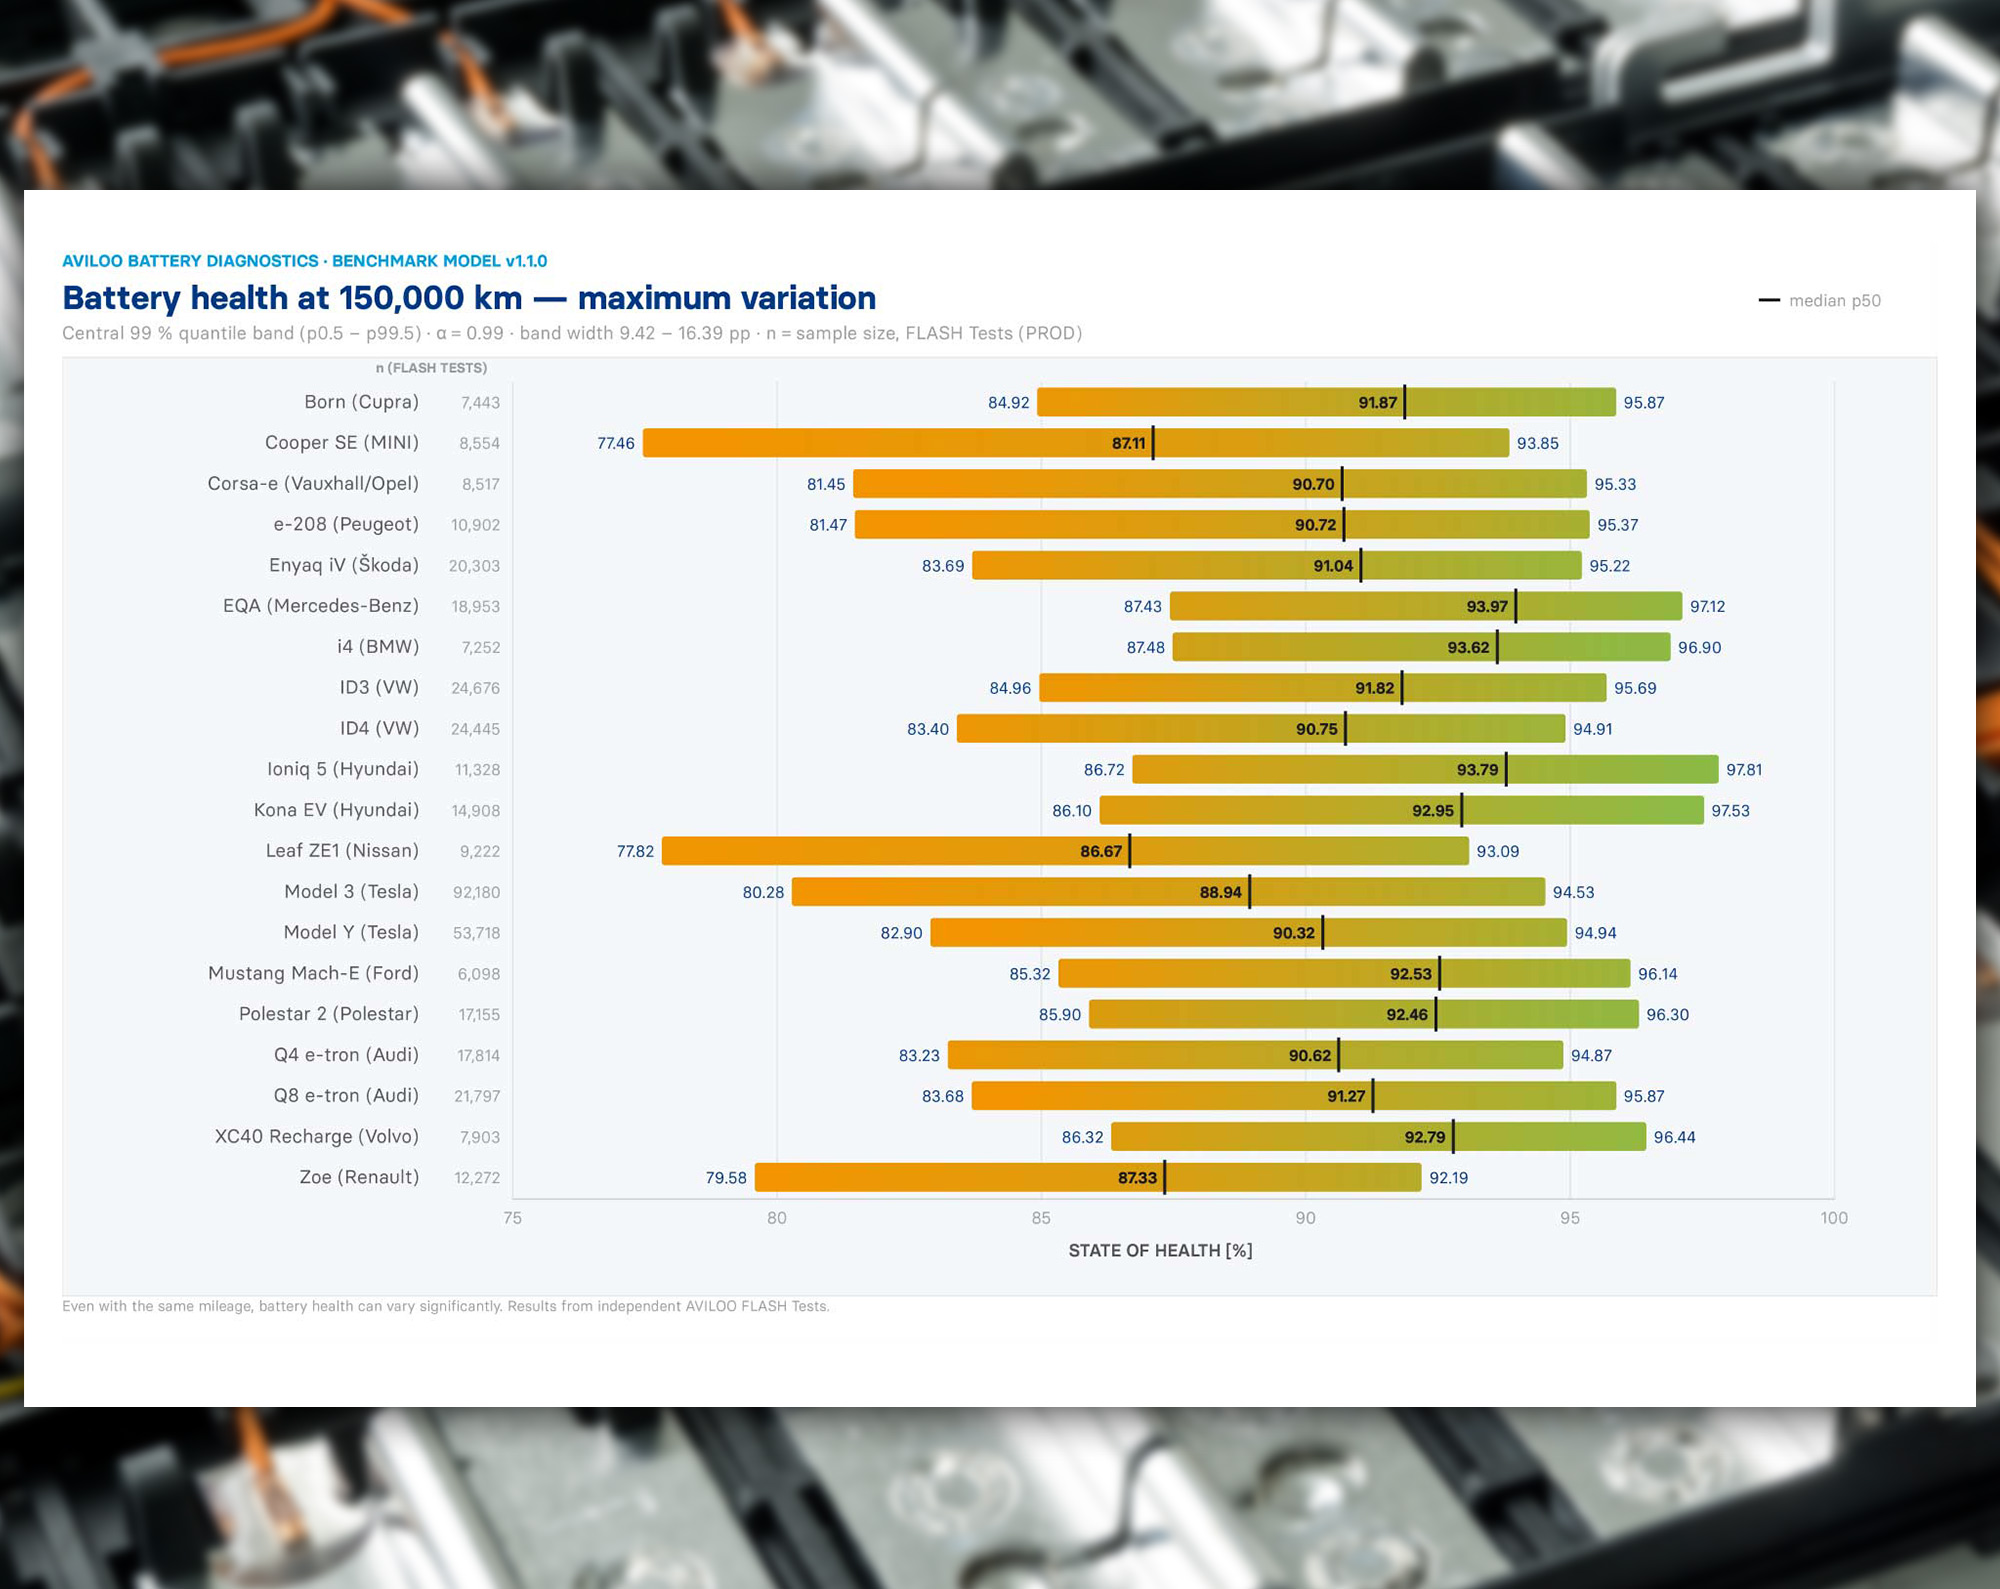This screenshot has width=2000, height=1589.
Task: Click the Kona EV upper bound value "97.53"
Action: (1730, 811)
